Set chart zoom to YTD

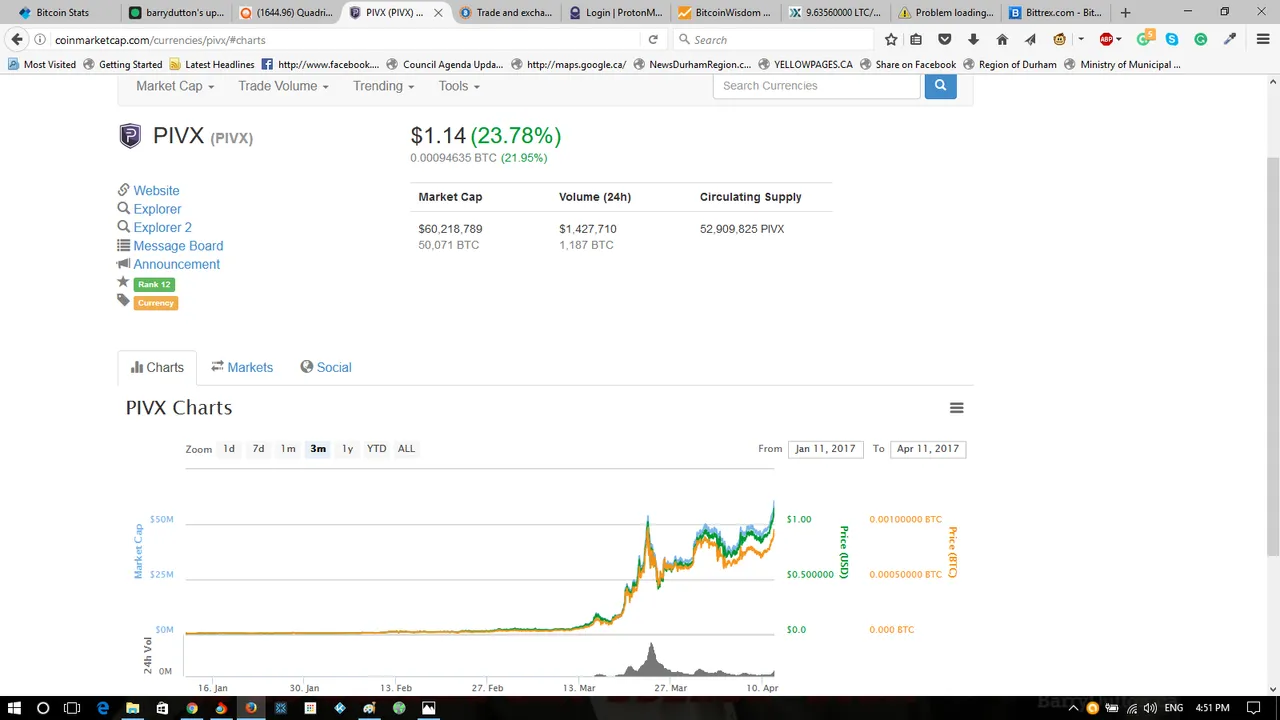click(376, 449)
